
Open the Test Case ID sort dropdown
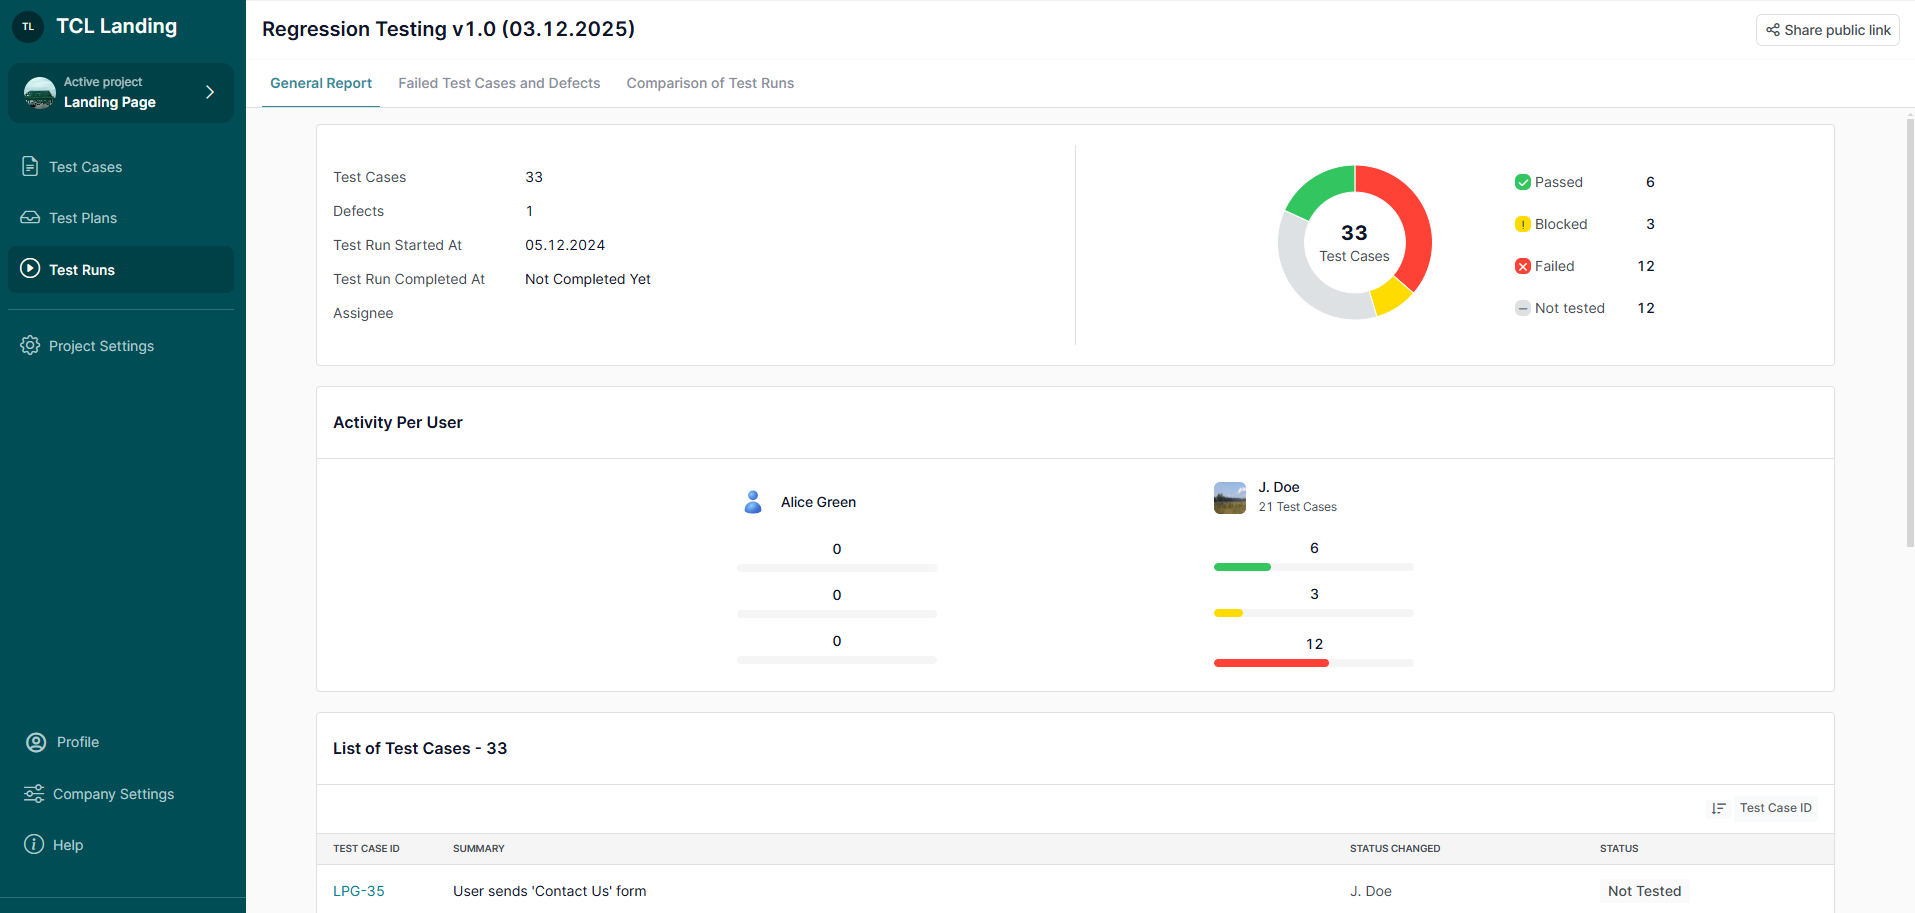coord(1775,808)
